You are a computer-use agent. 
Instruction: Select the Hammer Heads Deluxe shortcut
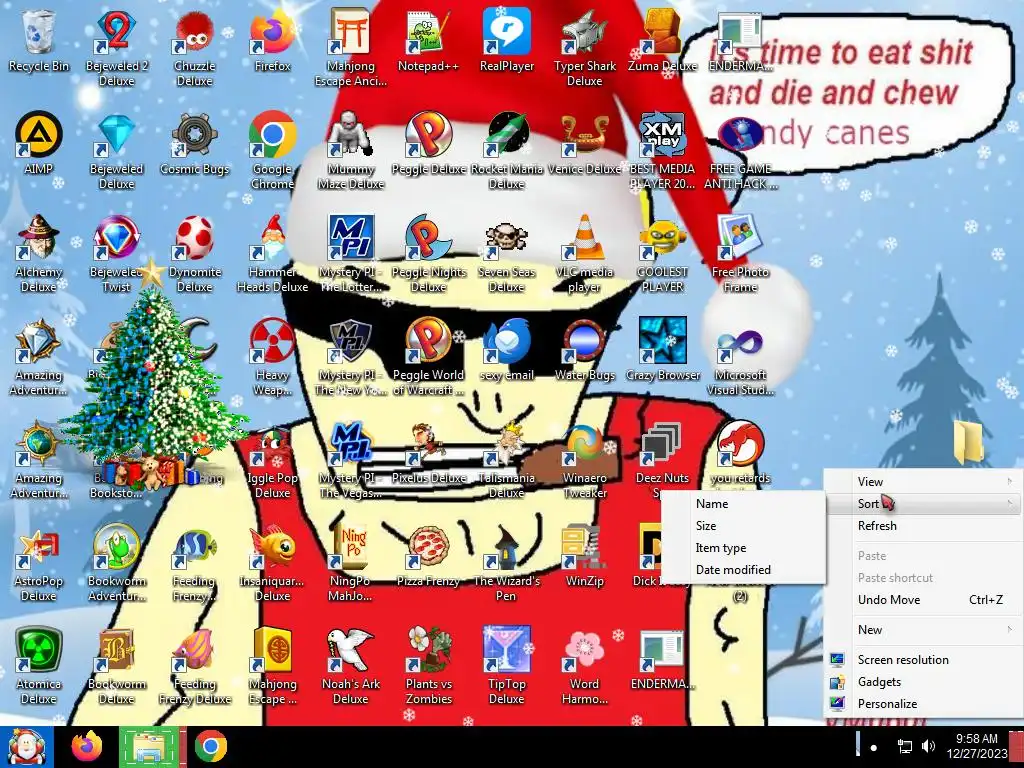coord(272,255)
